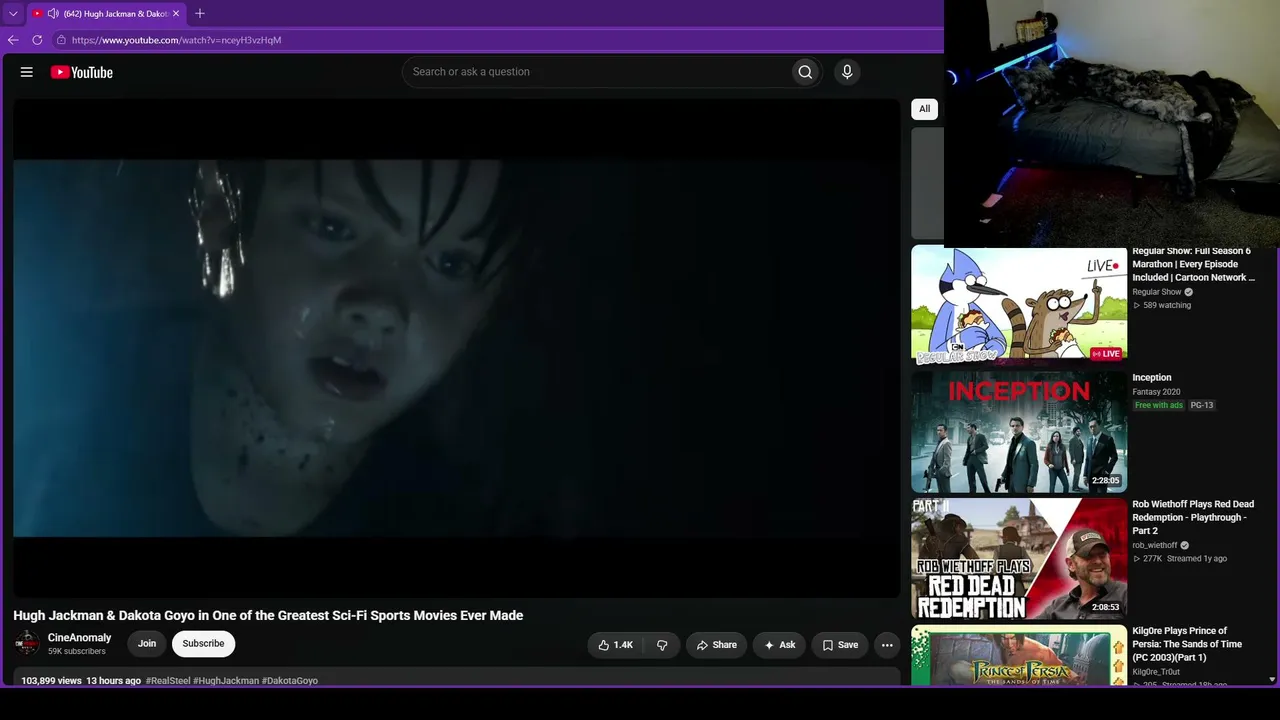Subscribe to the CineAnomaly channel

click(x=203, y=644)
